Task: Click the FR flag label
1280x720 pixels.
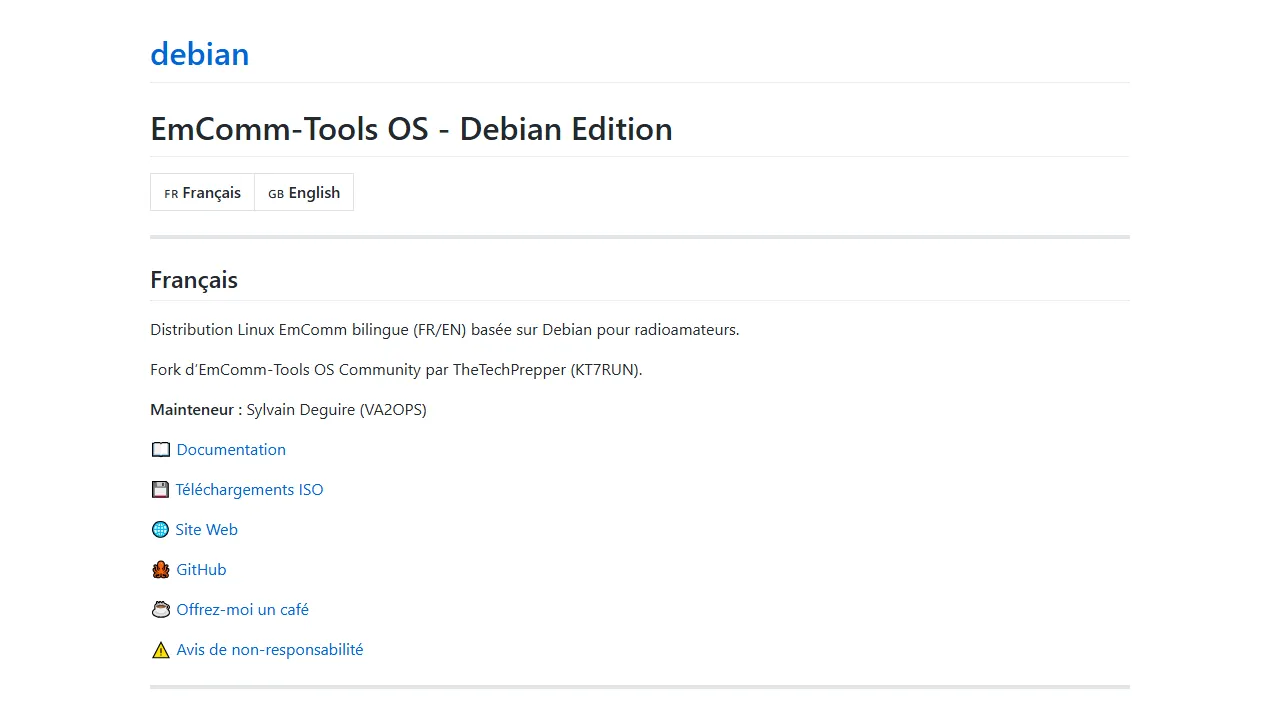Action: 171,194
